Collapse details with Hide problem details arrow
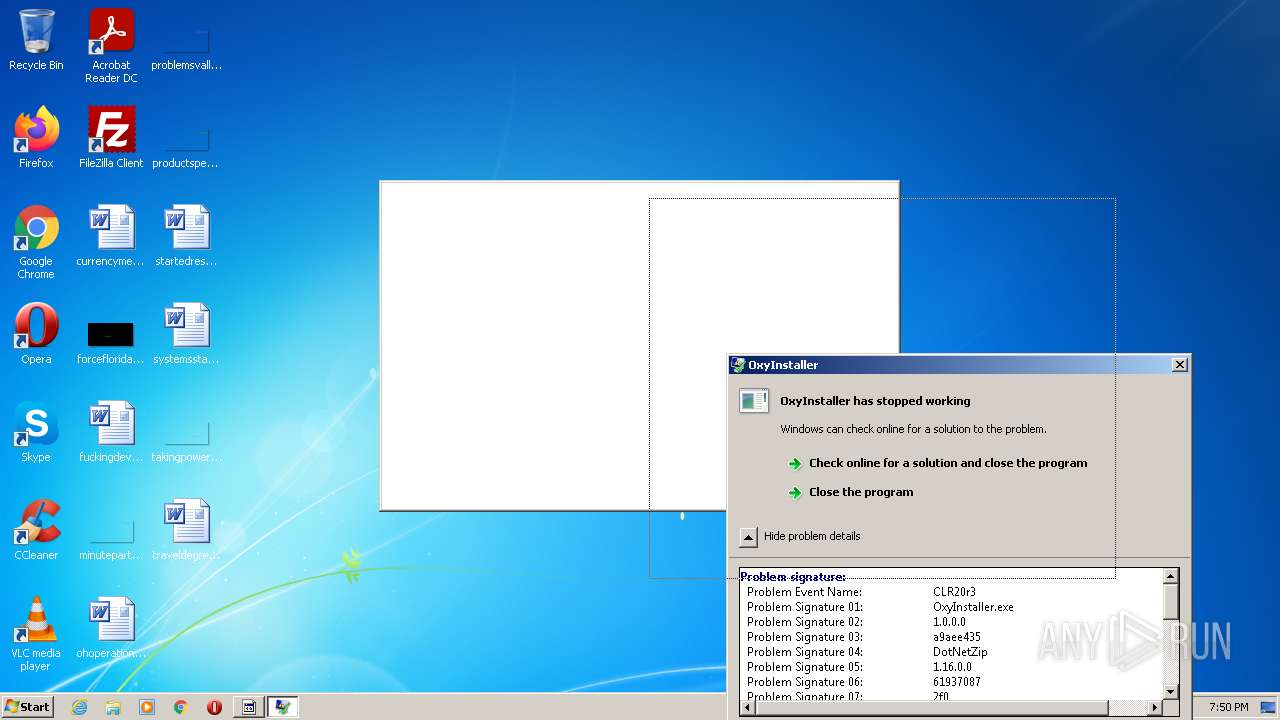Image resolution: width=1280 pixels, height=720 pixels. (x=748, y=537)
